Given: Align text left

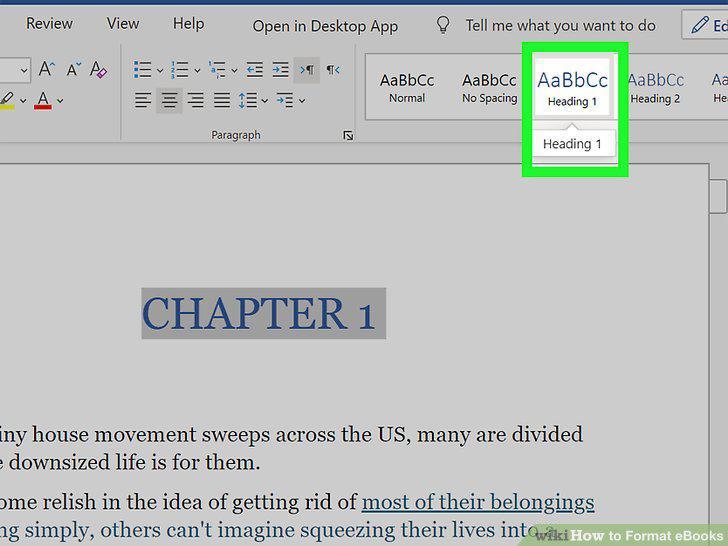Looking at the screenshot, I should 143,100.
